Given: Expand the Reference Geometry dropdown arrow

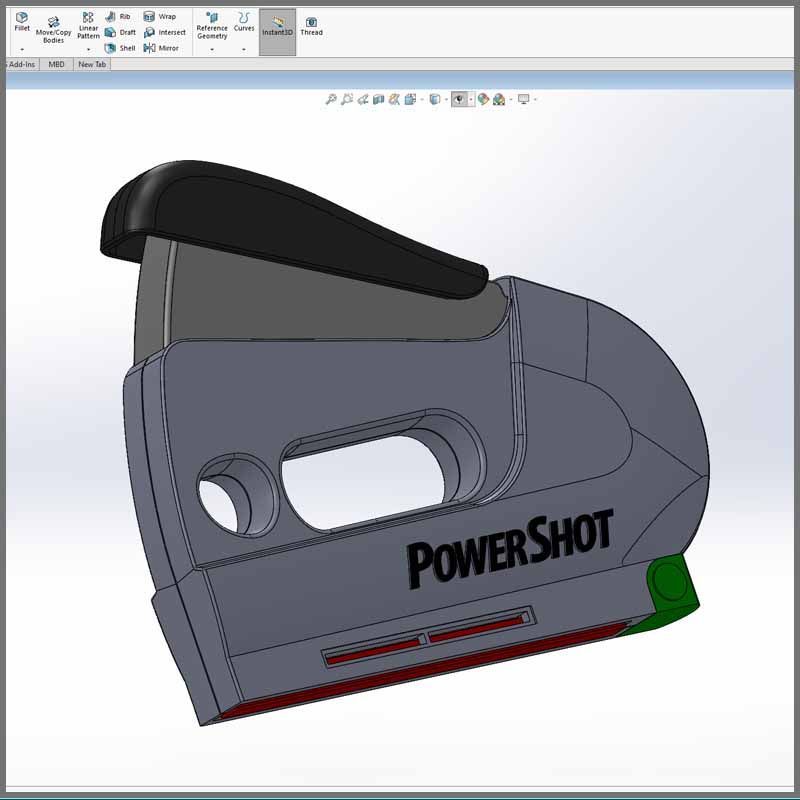Looking at the screenshot, I should point(212,49).
